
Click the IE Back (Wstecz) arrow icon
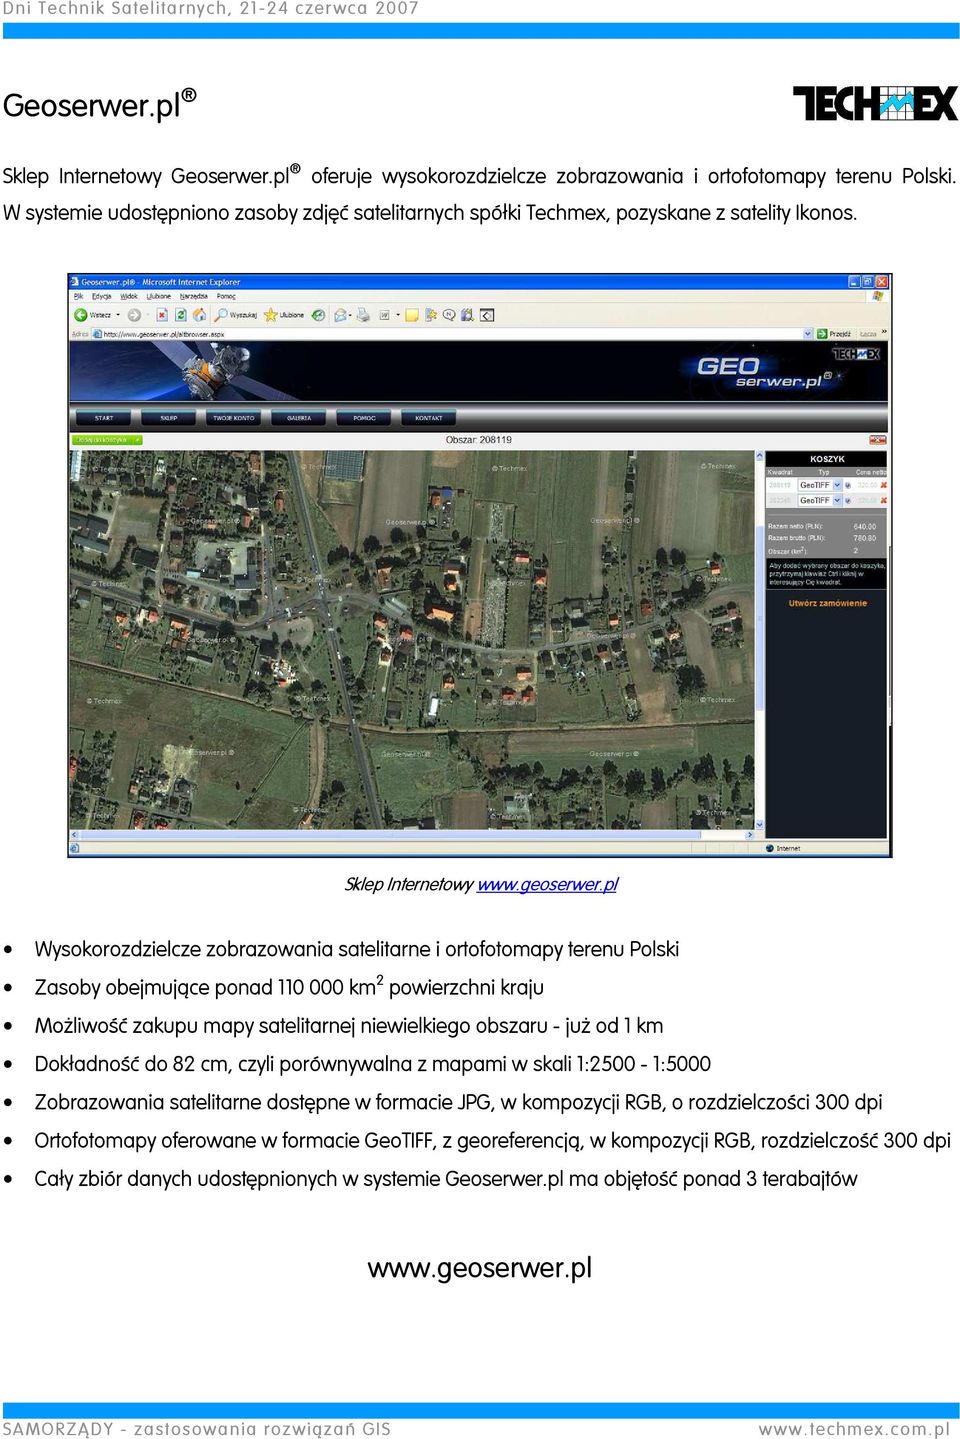81,315
